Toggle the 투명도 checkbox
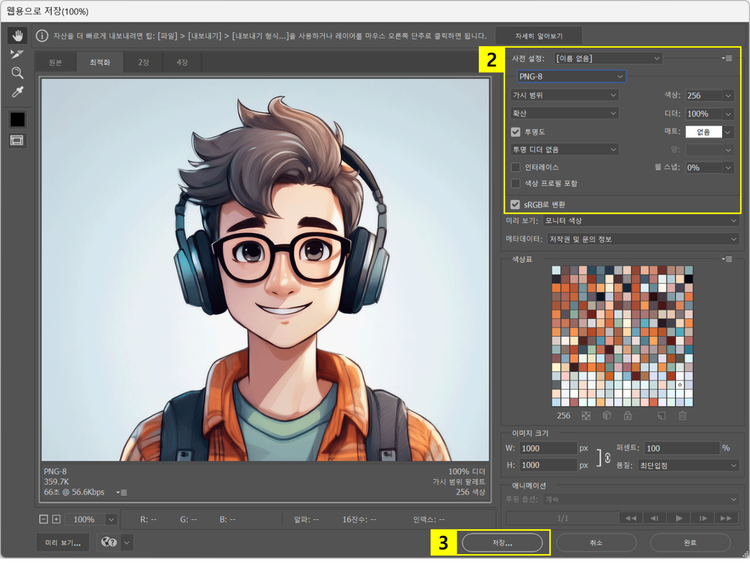The height and width of the screenshot is (565, 750). click(516, 131)
